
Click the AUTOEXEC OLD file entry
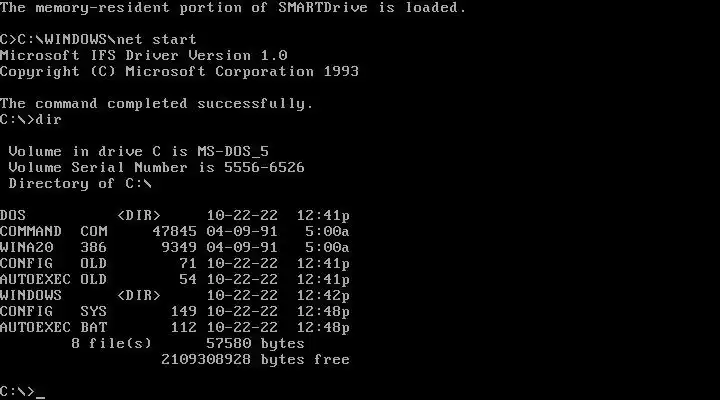(x=54, y=280)
